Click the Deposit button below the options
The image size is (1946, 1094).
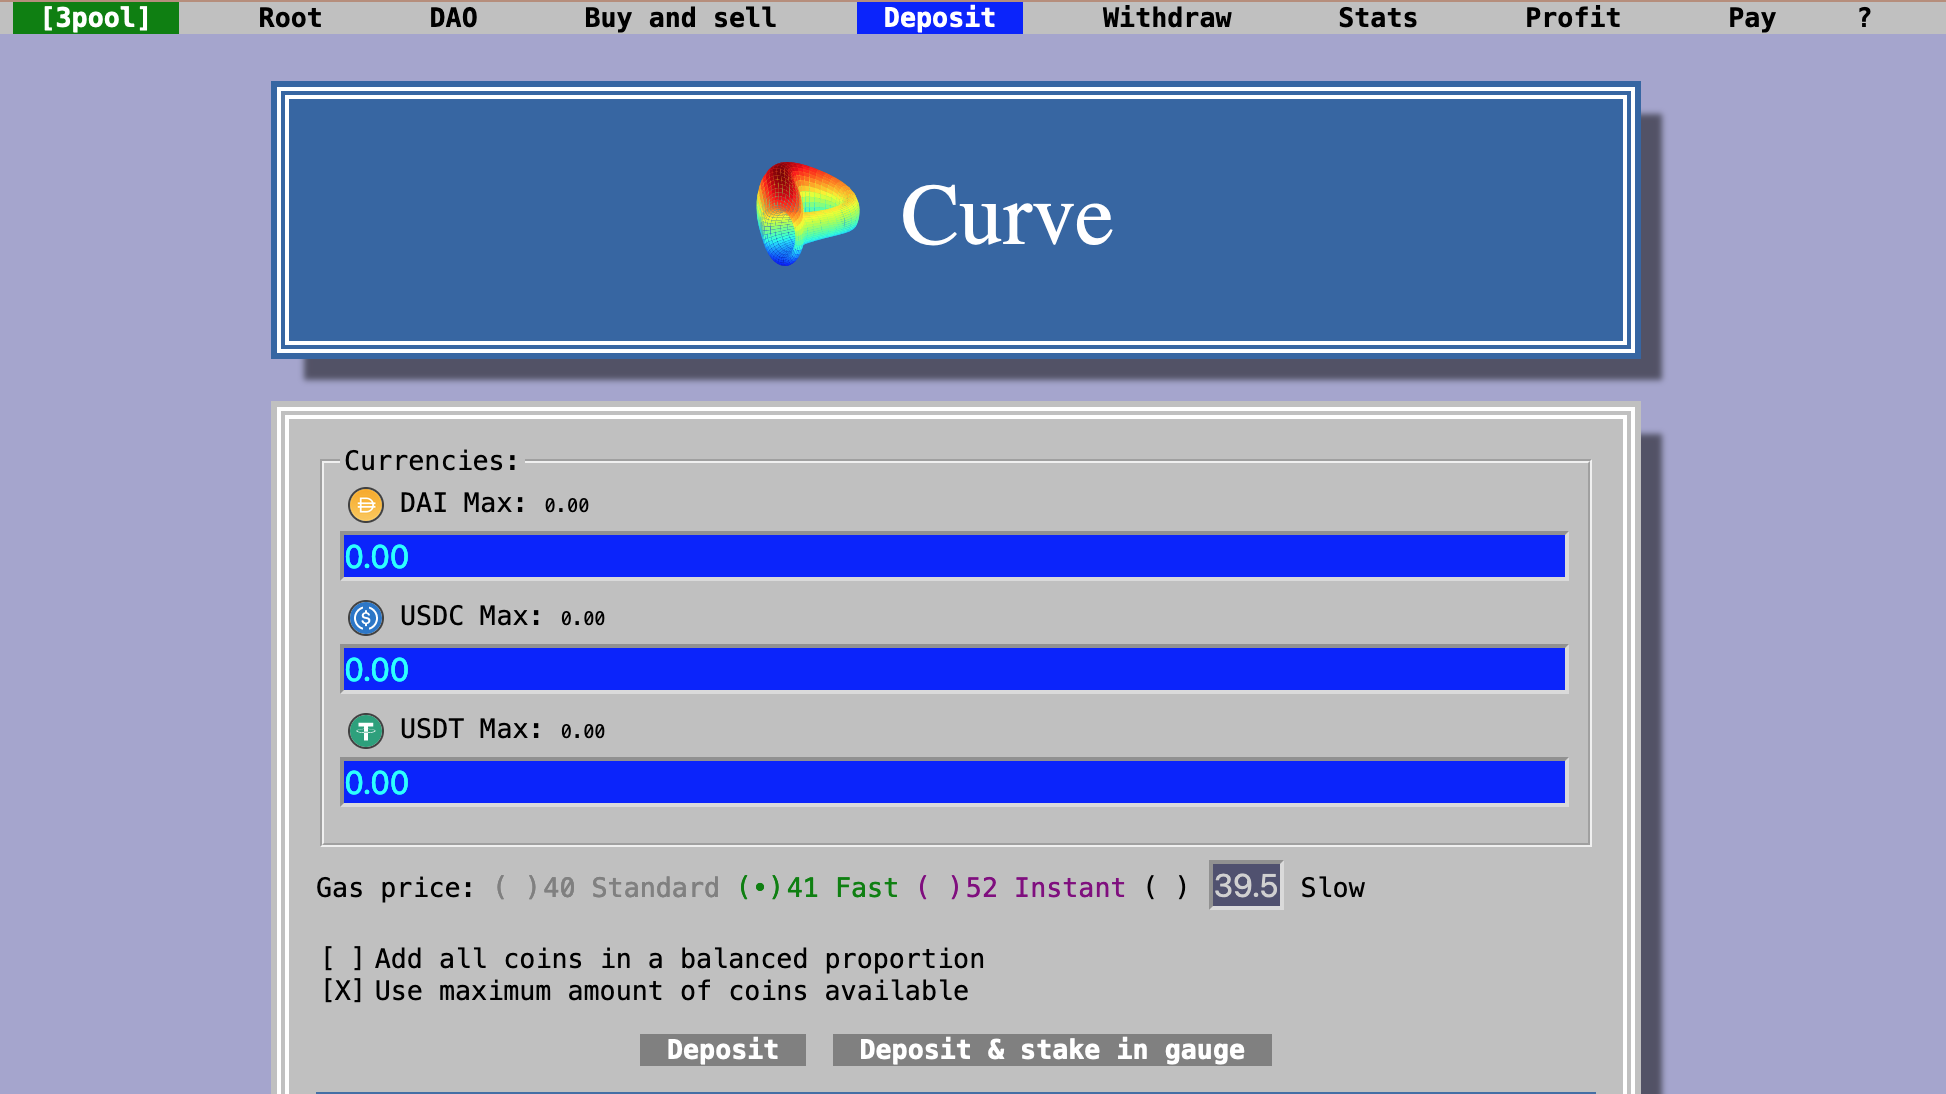pyautogui.click(x=722, y=1050)
